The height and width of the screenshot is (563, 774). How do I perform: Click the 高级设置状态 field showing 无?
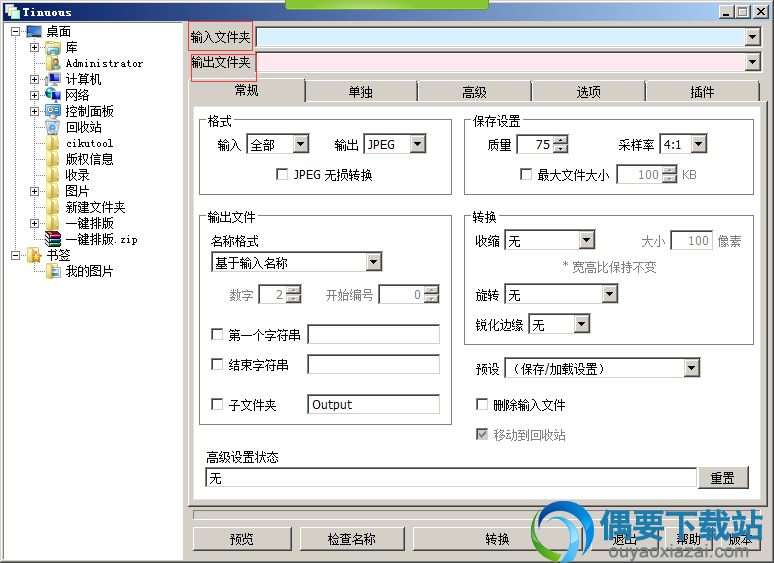click(451, 478)
